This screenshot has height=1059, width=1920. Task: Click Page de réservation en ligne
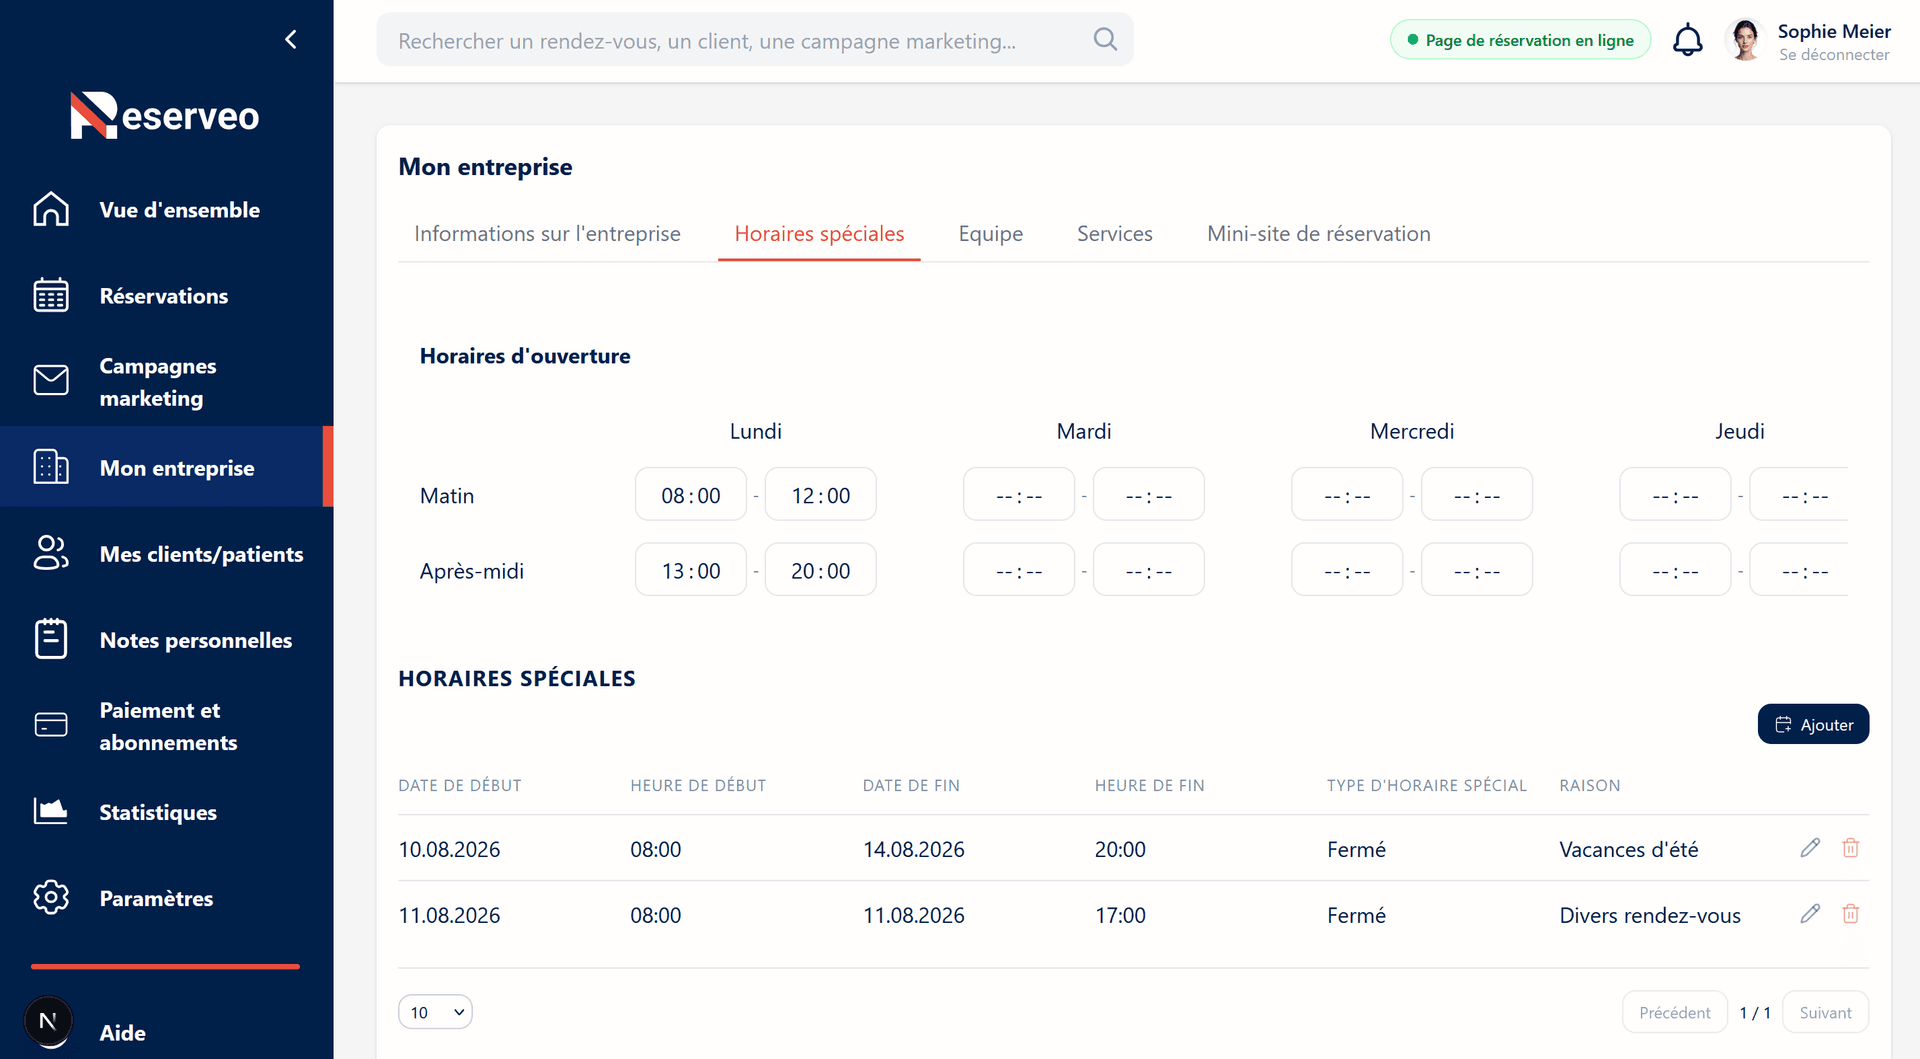click(x=1520, y=40)
